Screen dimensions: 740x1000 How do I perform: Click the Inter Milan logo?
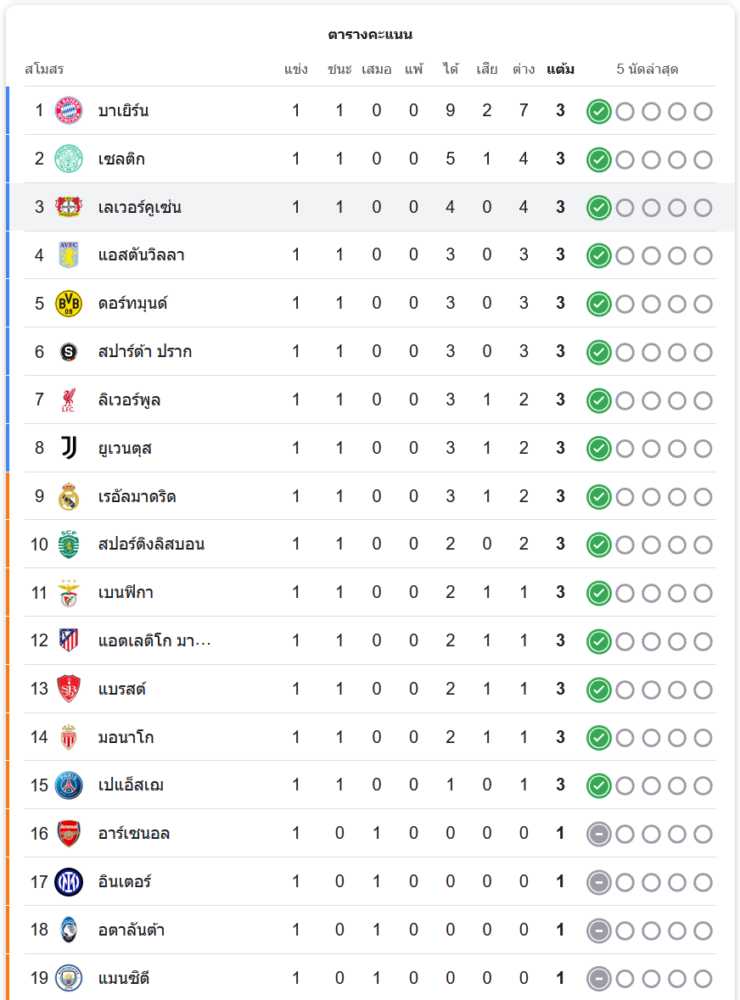tap(68, 881)
